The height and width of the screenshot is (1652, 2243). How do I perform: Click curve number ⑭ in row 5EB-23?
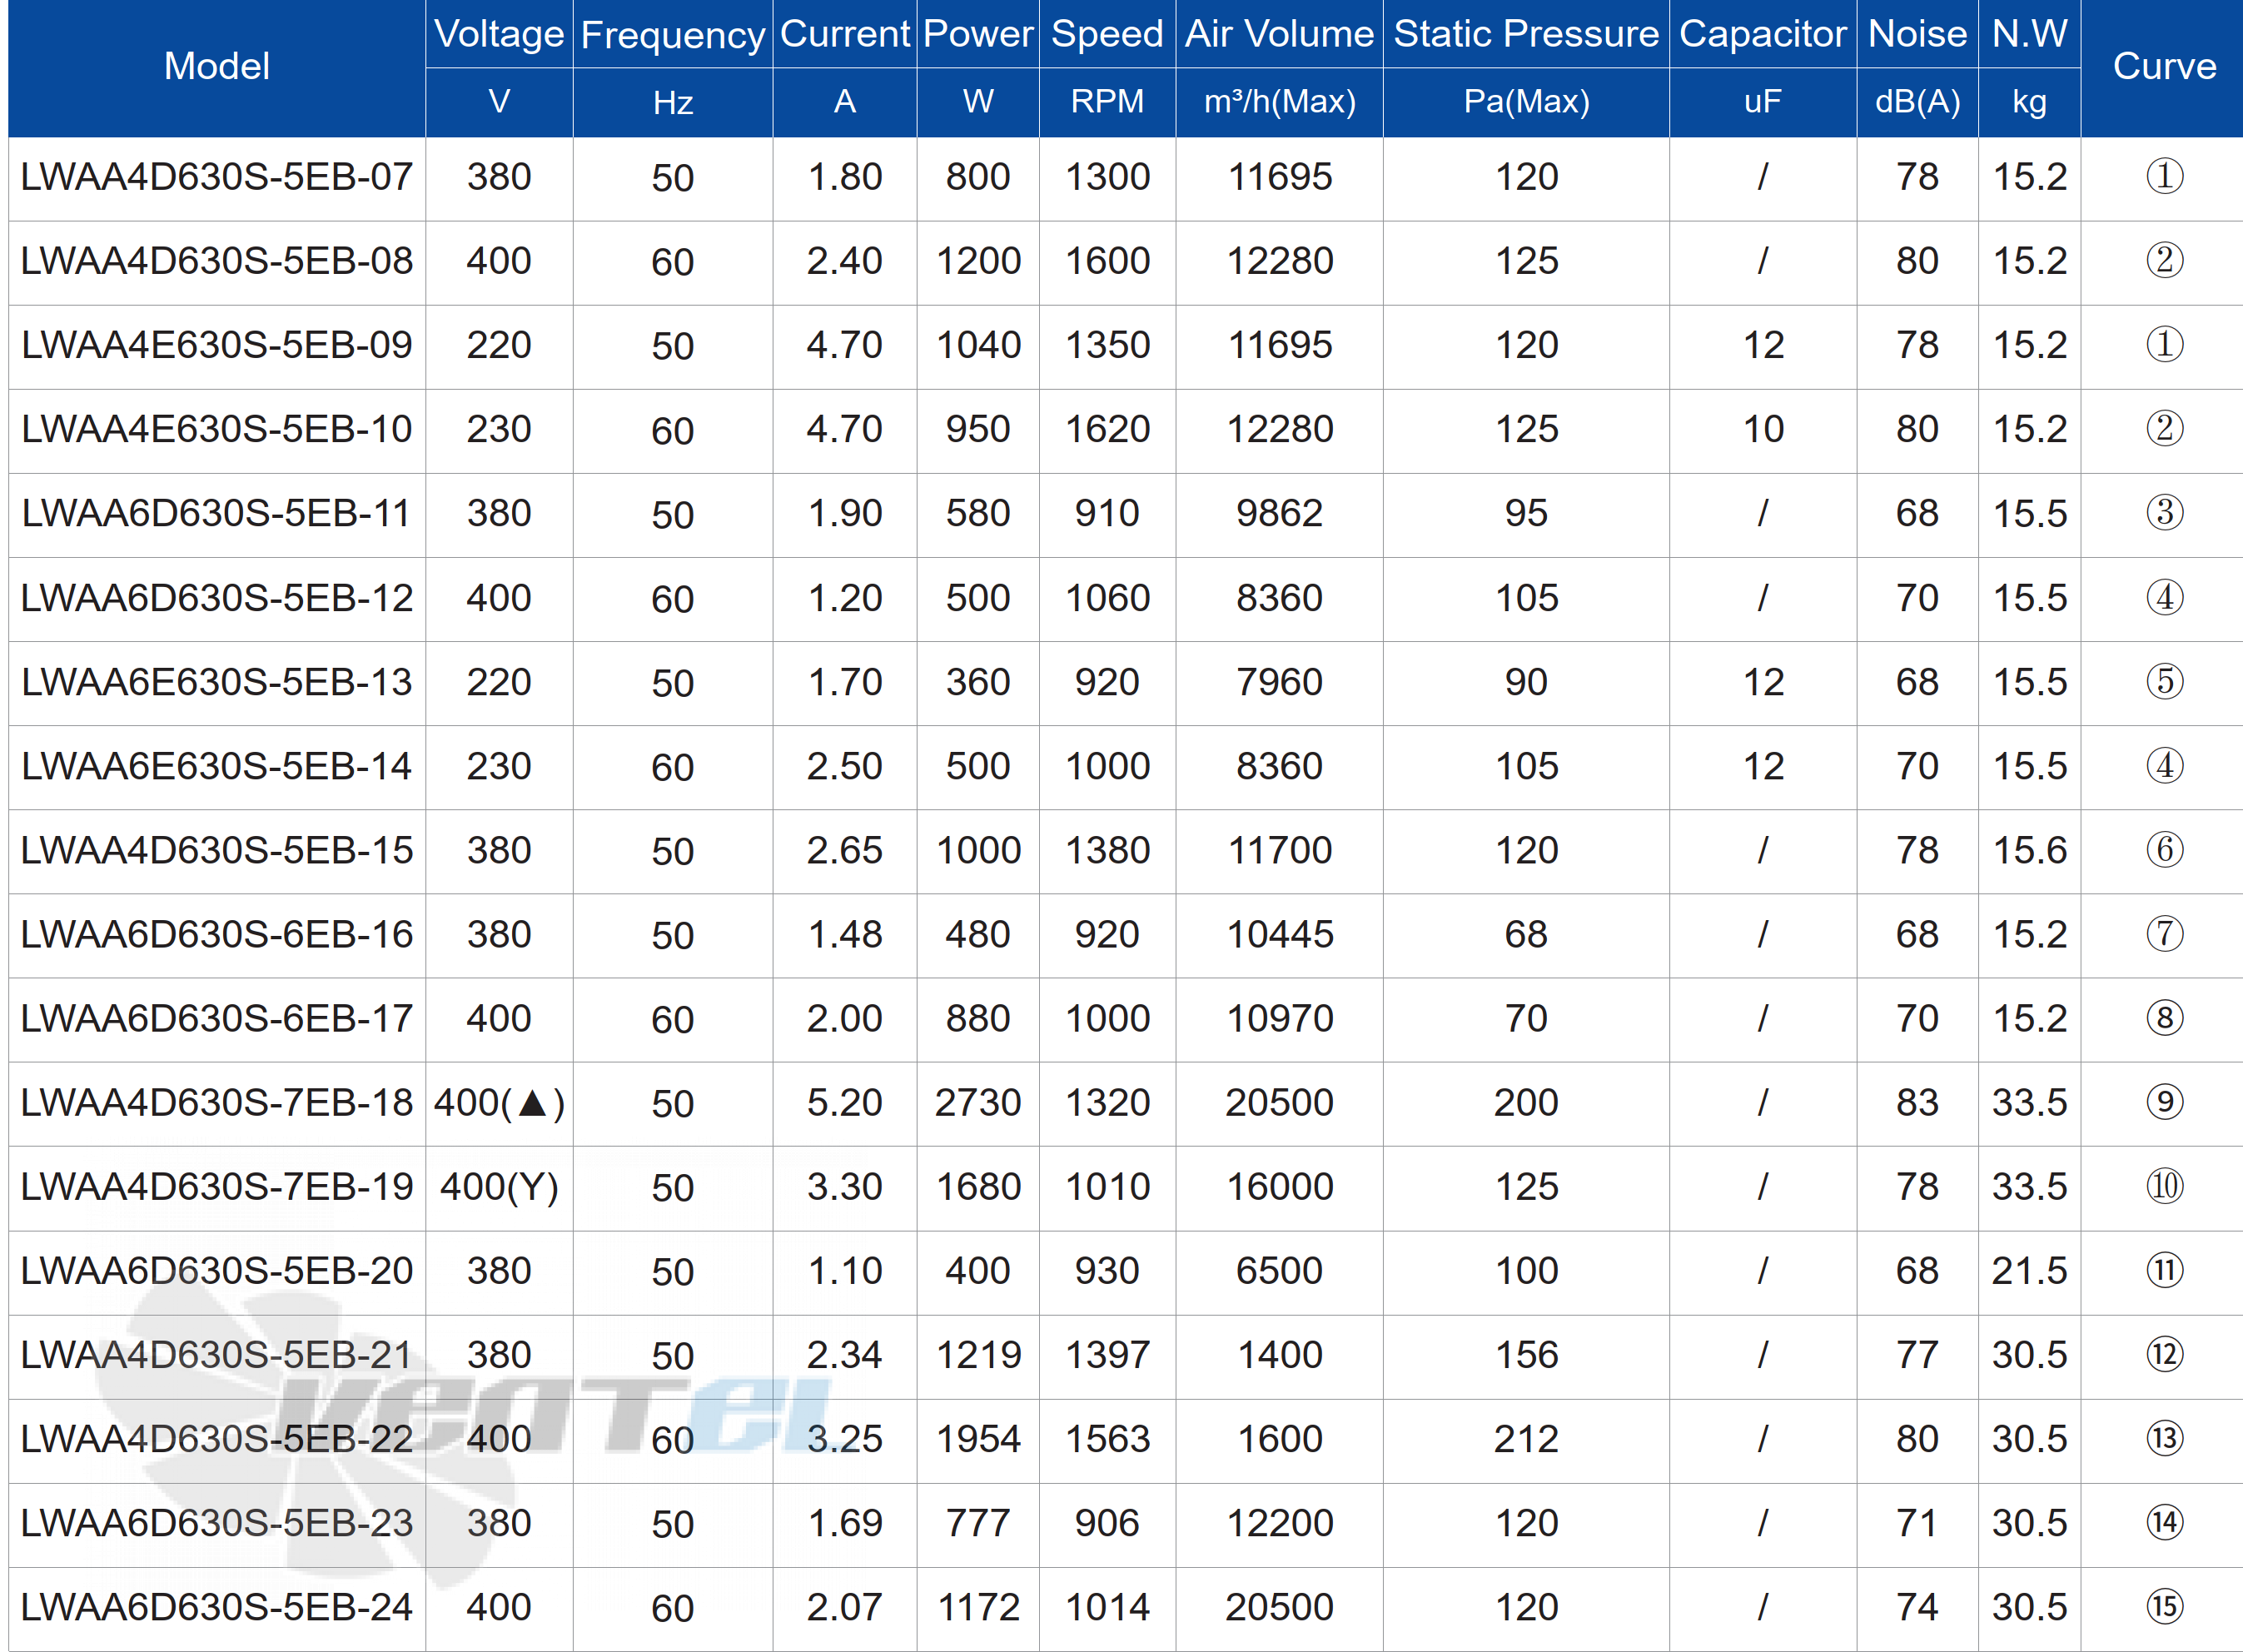(x=2165, y=1522)
